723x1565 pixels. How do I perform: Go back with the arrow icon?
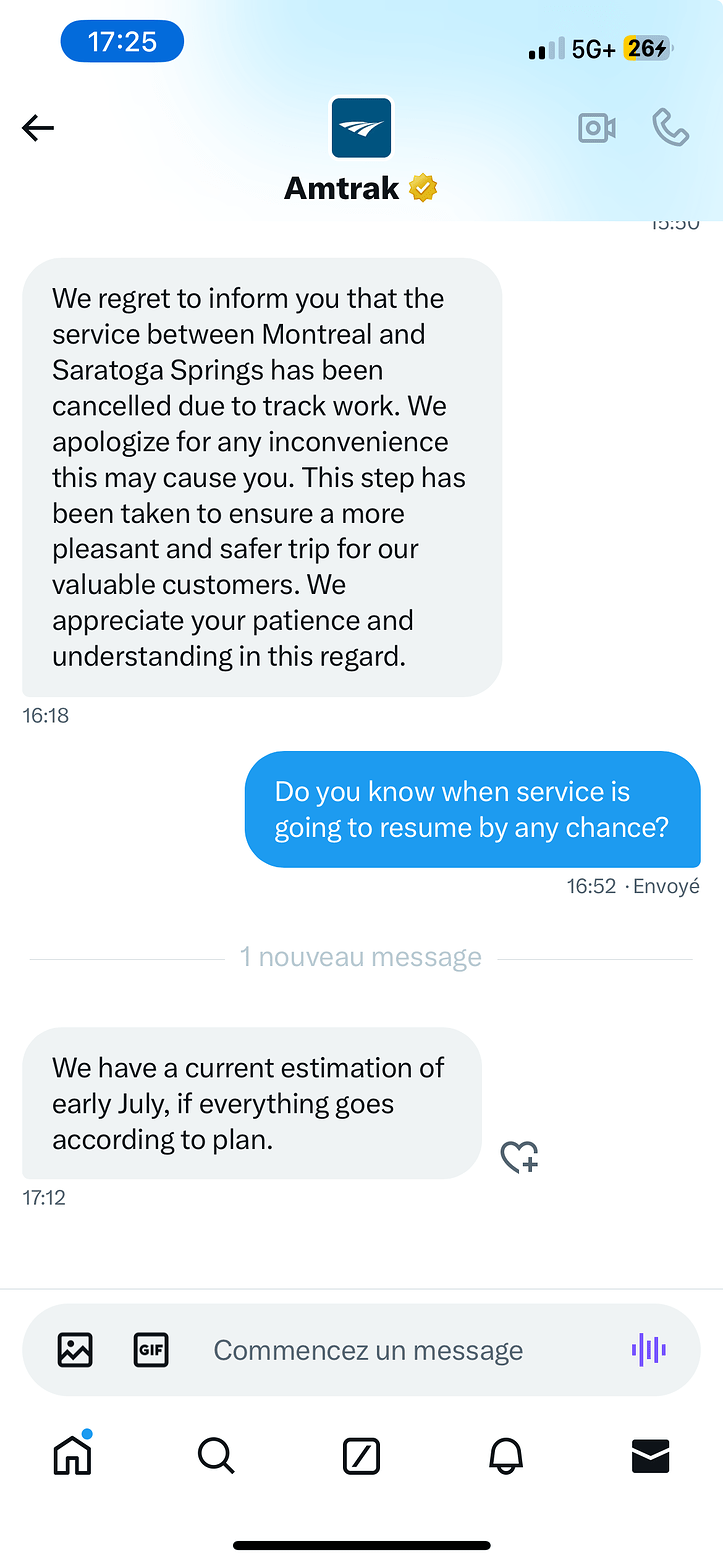[38, 128]
